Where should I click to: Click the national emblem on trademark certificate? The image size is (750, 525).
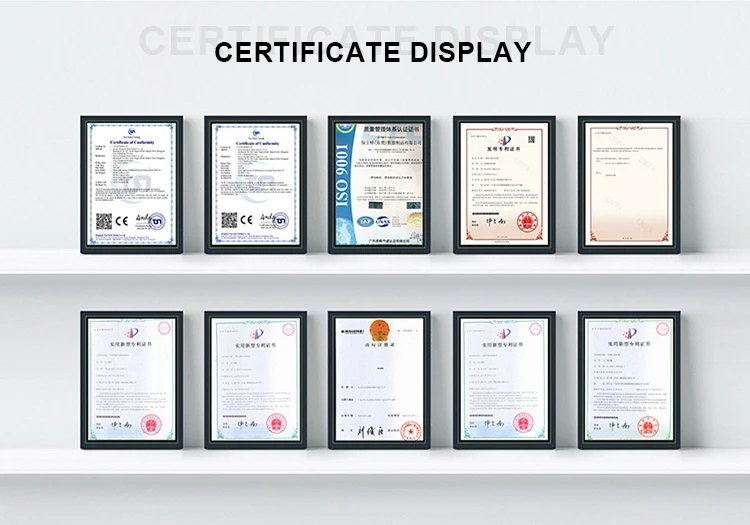379,328
